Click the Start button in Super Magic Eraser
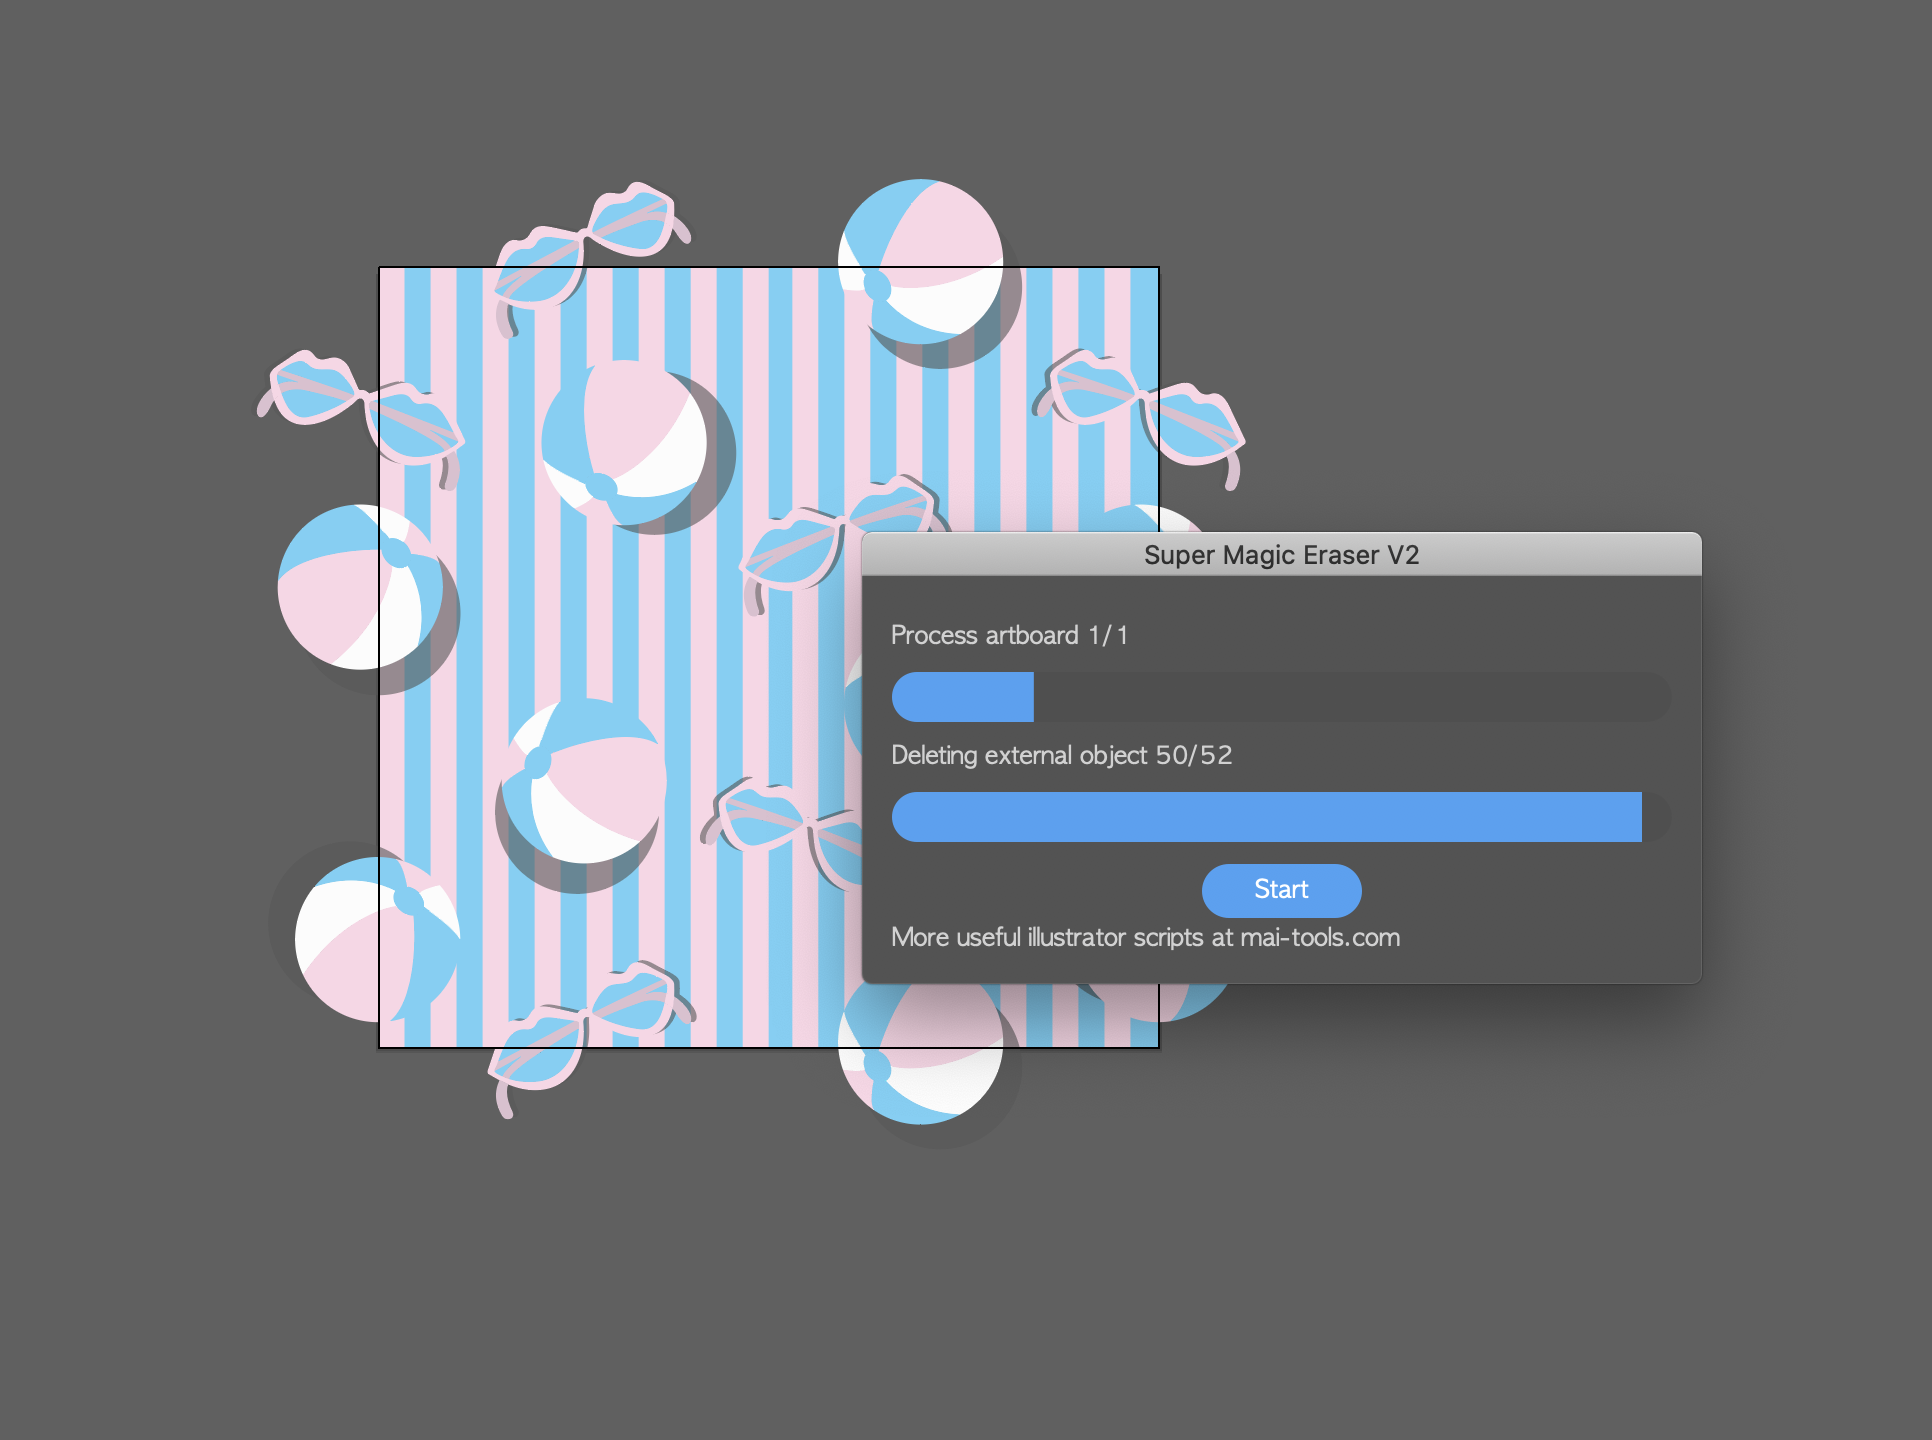The height and width of the screenshot is (1440, 1932). click(1281, 890)
